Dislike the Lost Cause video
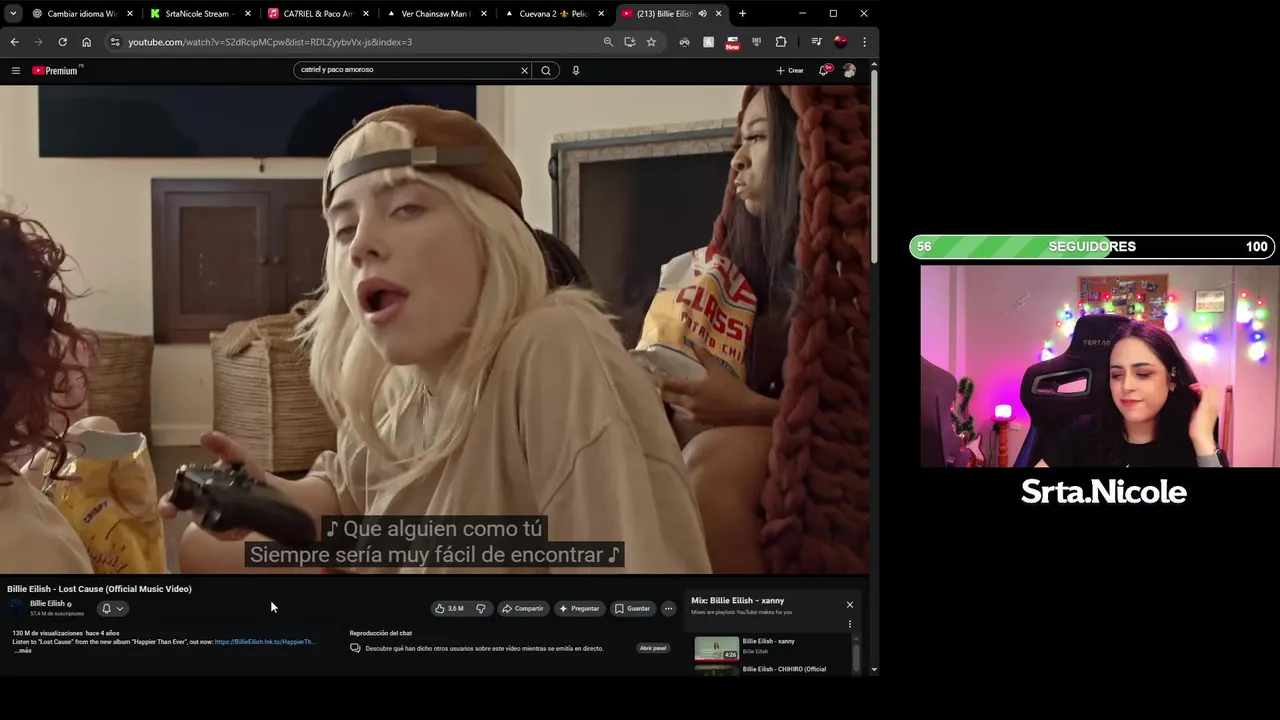 (481, 608)
